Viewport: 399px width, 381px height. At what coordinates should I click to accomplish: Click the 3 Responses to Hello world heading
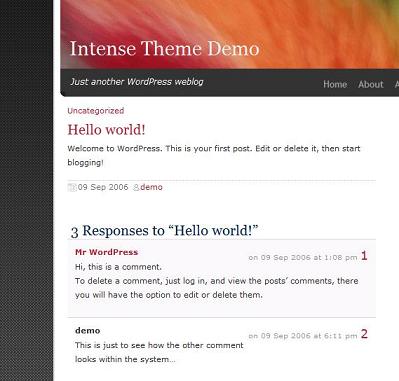tap(165, 231)
